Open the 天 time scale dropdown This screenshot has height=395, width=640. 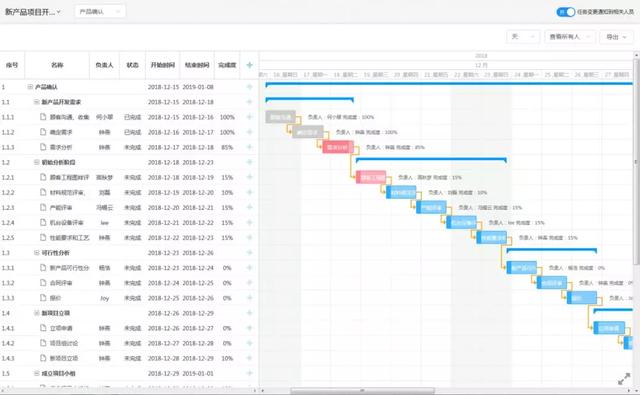(x=523, y=37)
